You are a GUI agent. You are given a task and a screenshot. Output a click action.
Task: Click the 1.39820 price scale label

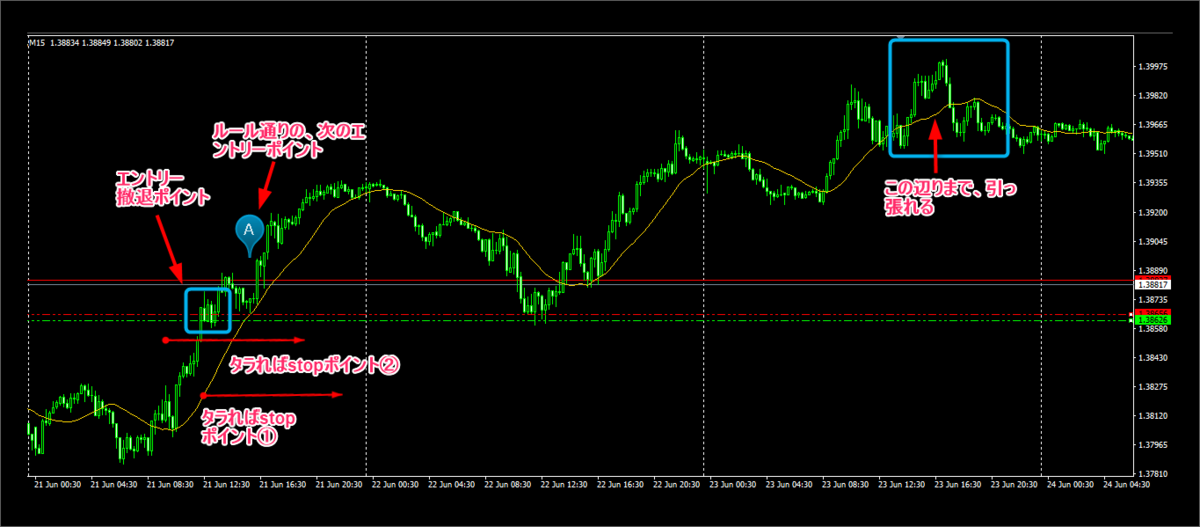point(1154,96)
